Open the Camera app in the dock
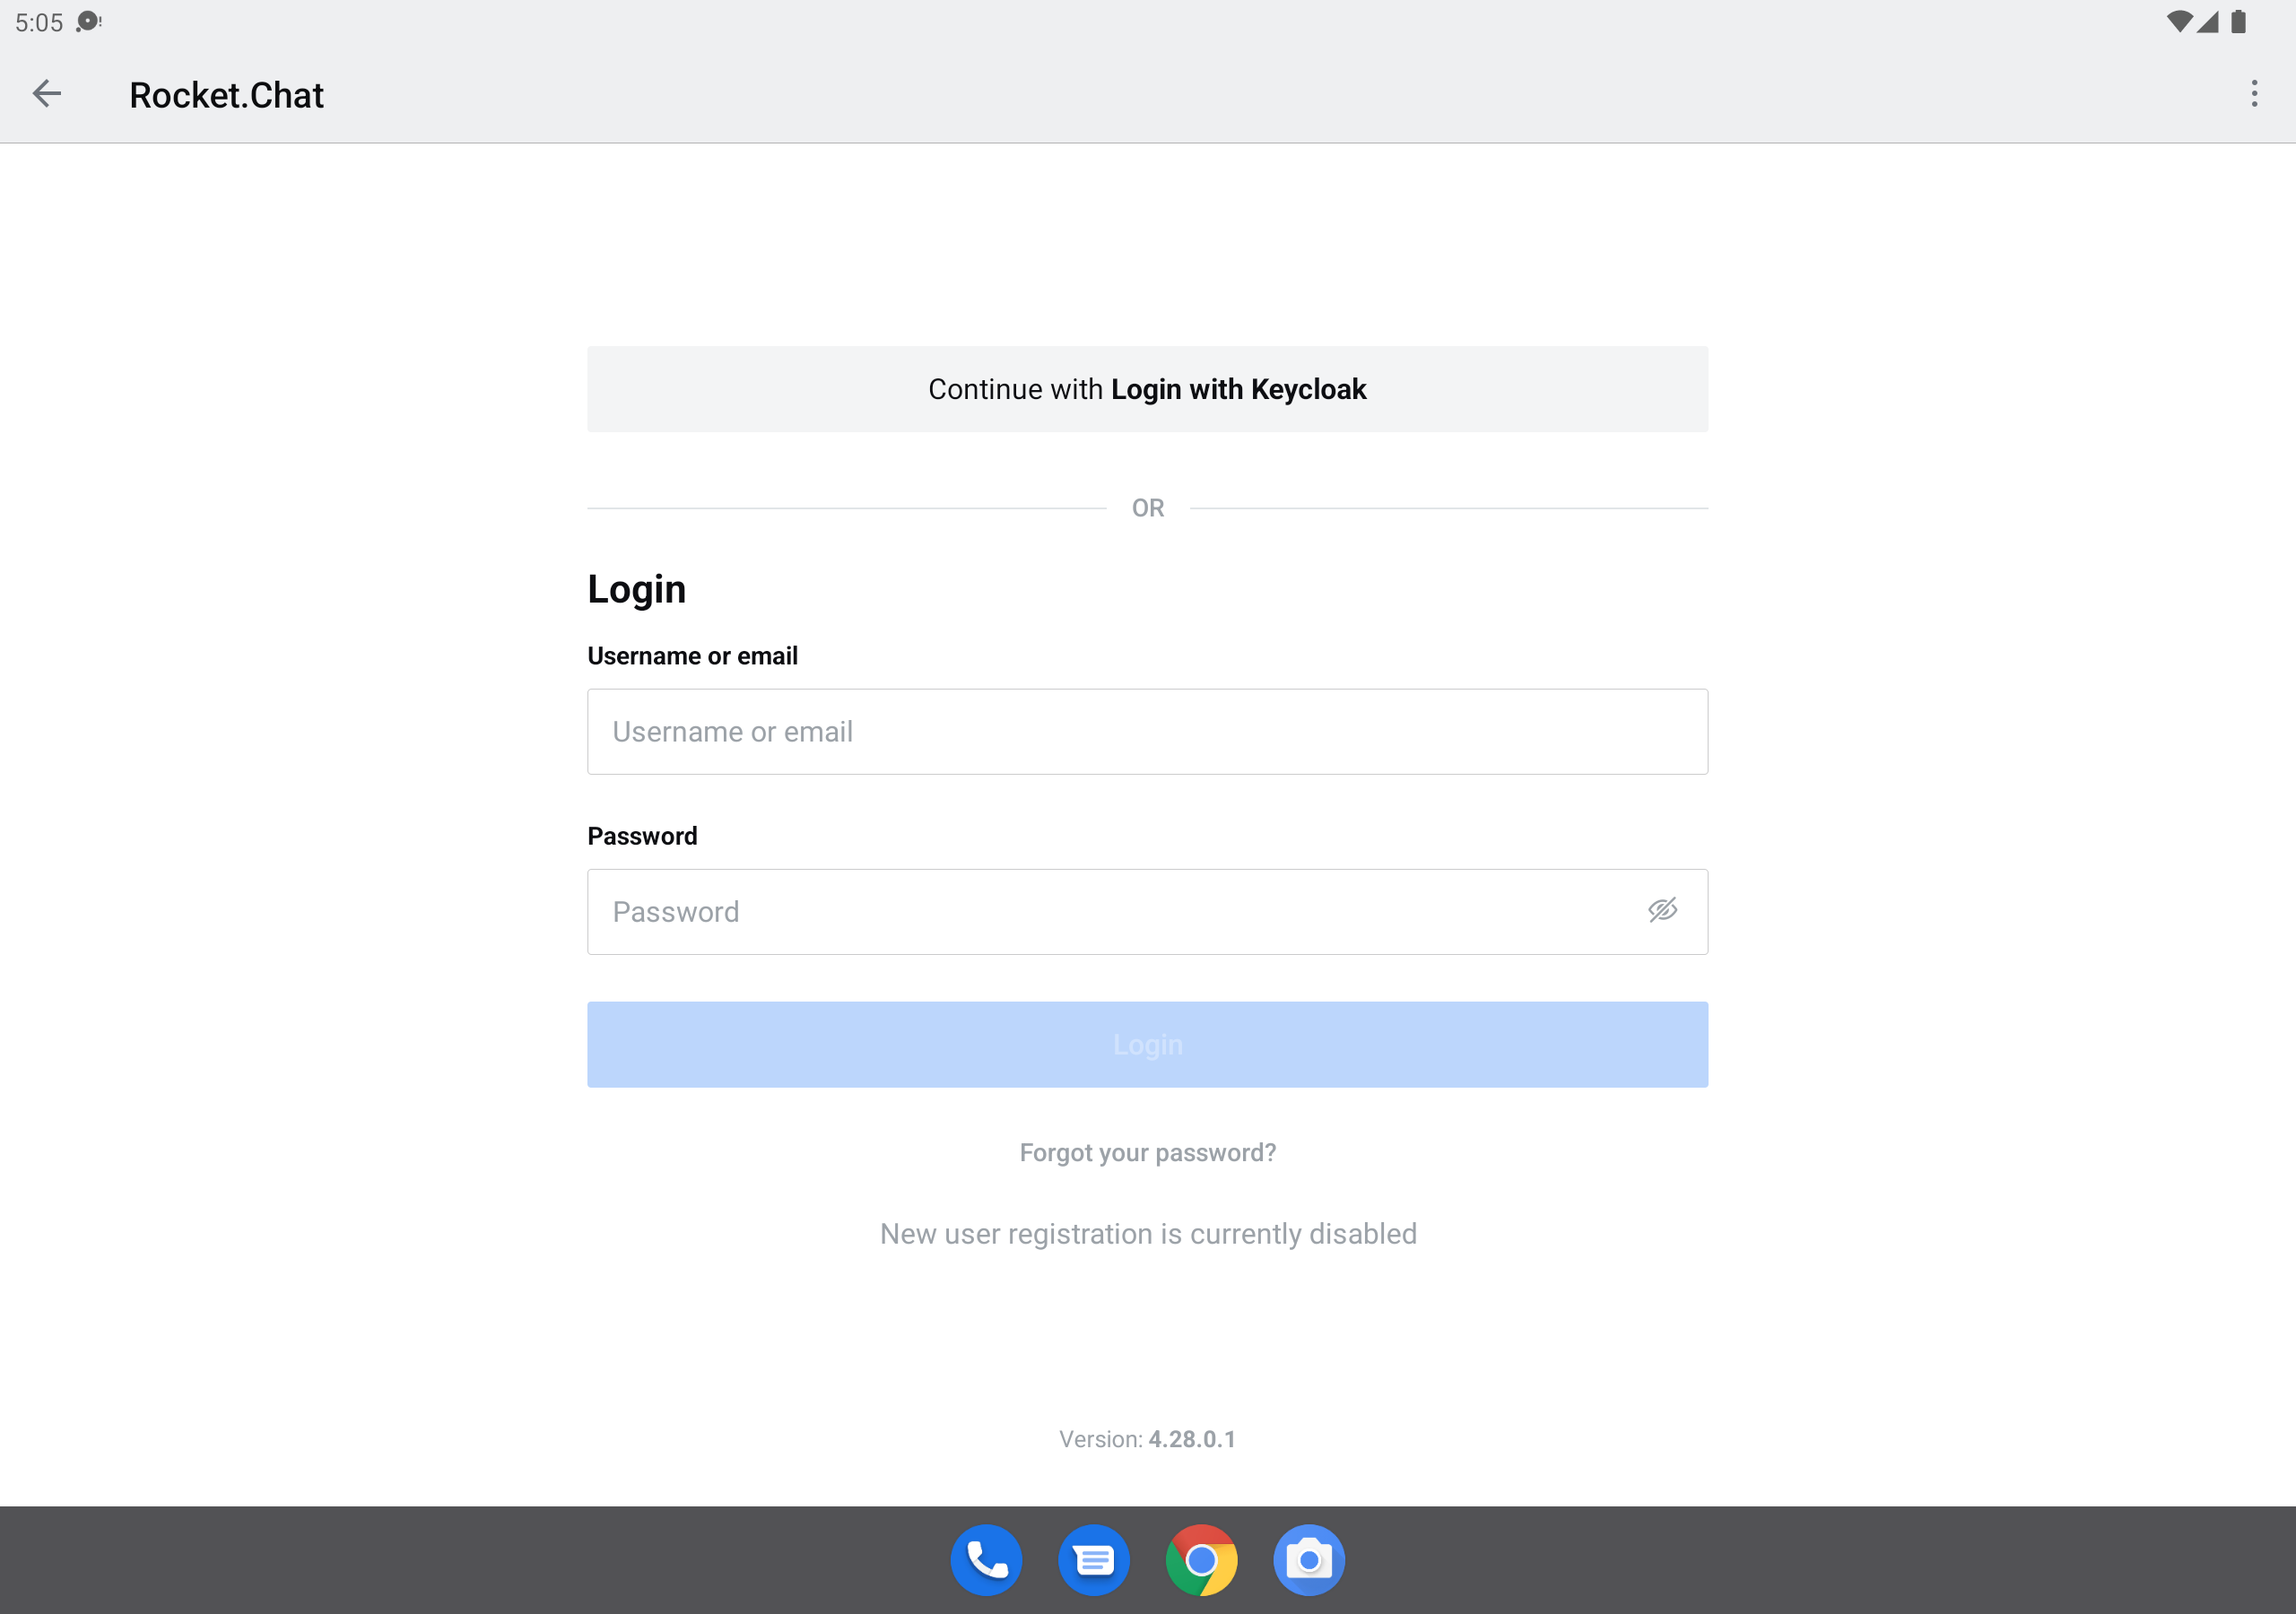 click(x=1309, y=1559)
